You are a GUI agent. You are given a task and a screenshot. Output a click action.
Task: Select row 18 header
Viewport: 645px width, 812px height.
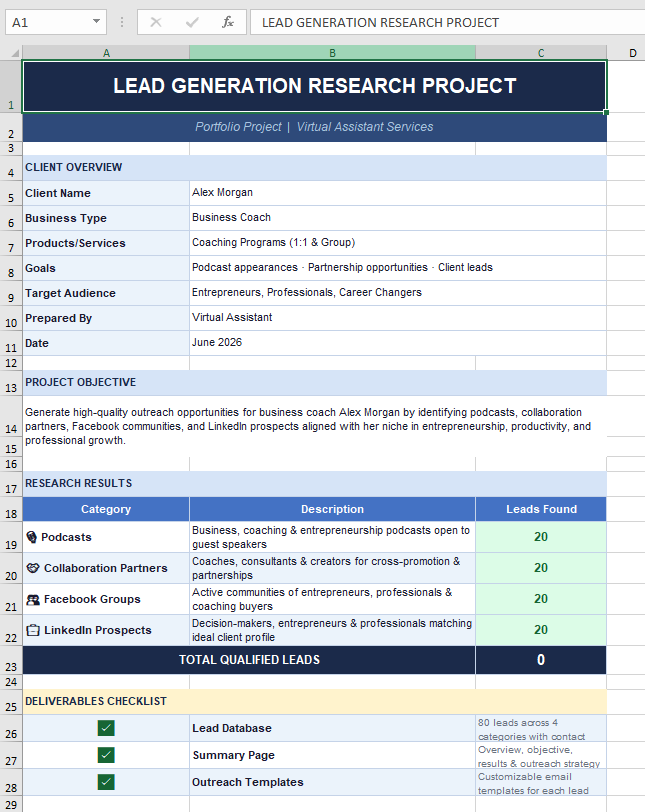pos(11,509)
